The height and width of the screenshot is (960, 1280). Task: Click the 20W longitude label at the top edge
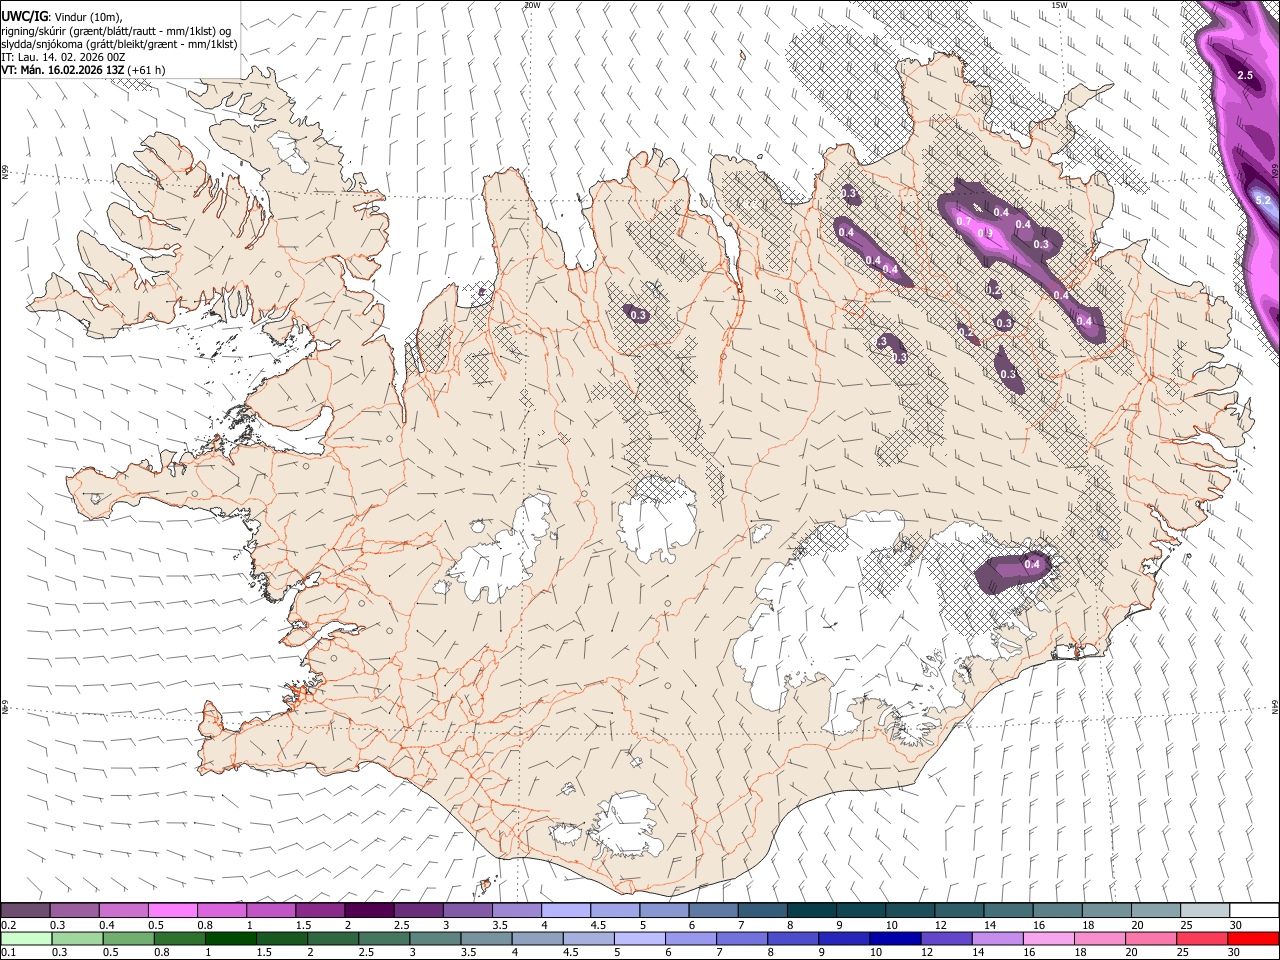coord(532,5)
